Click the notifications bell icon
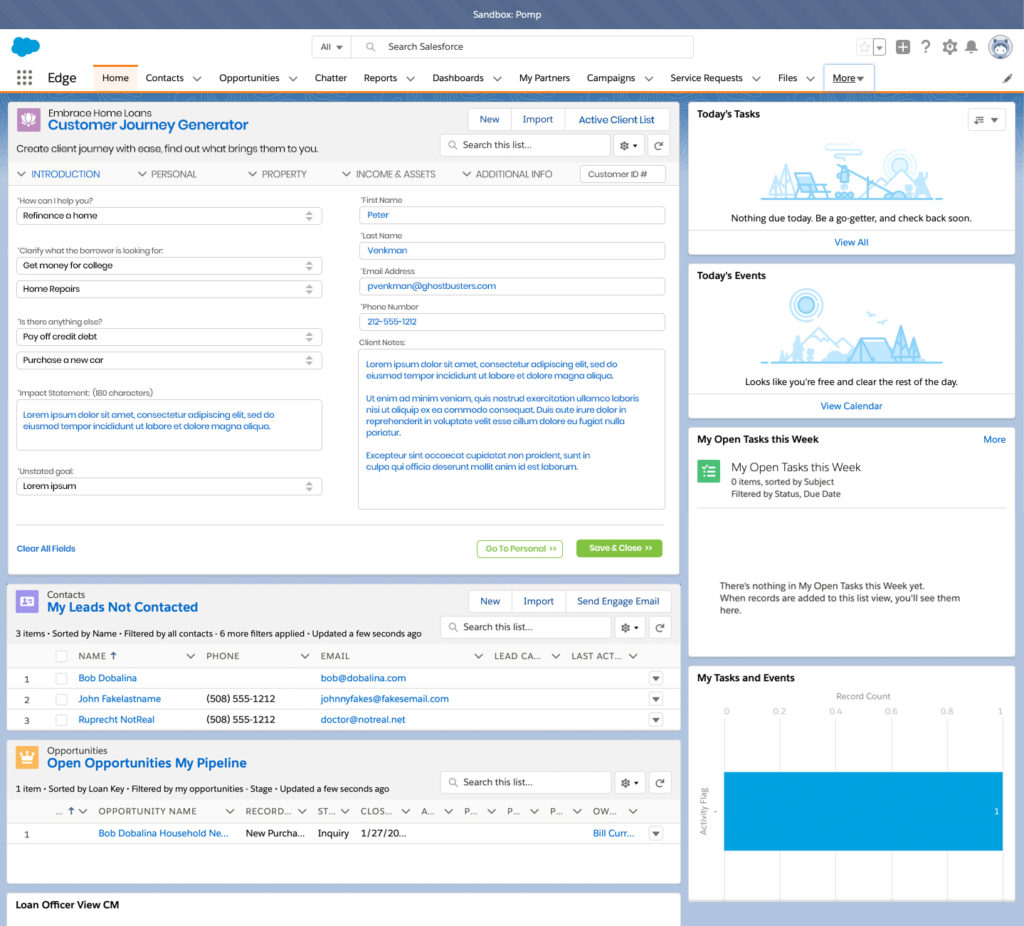The image size is (1024, 926). point(971,47)
